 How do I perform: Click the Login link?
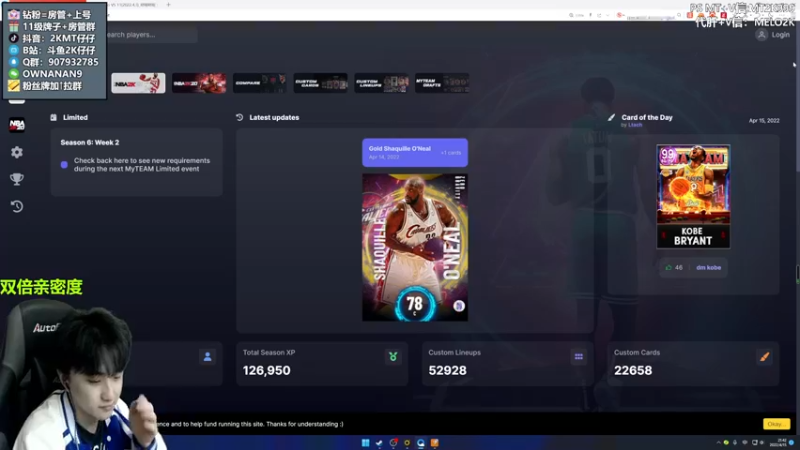click(x=780, y=35)
